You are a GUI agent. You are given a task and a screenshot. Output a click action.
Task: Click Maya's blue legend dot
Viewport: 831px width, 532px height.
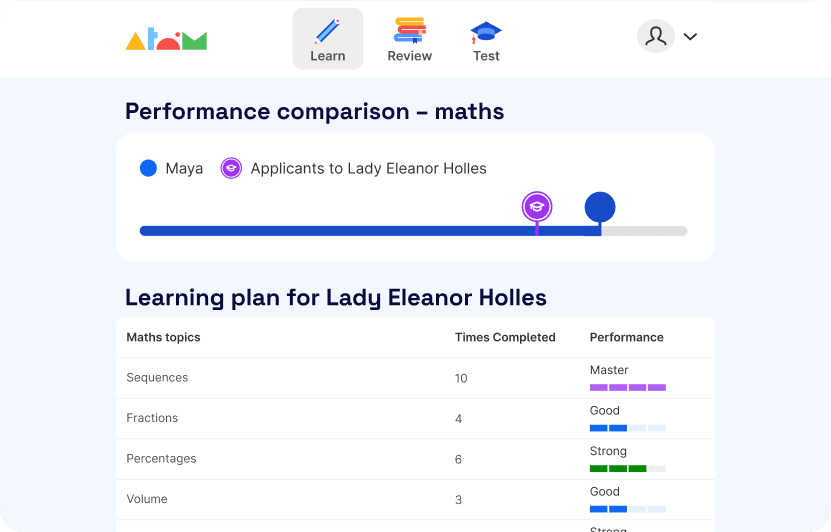pos(148,168)
